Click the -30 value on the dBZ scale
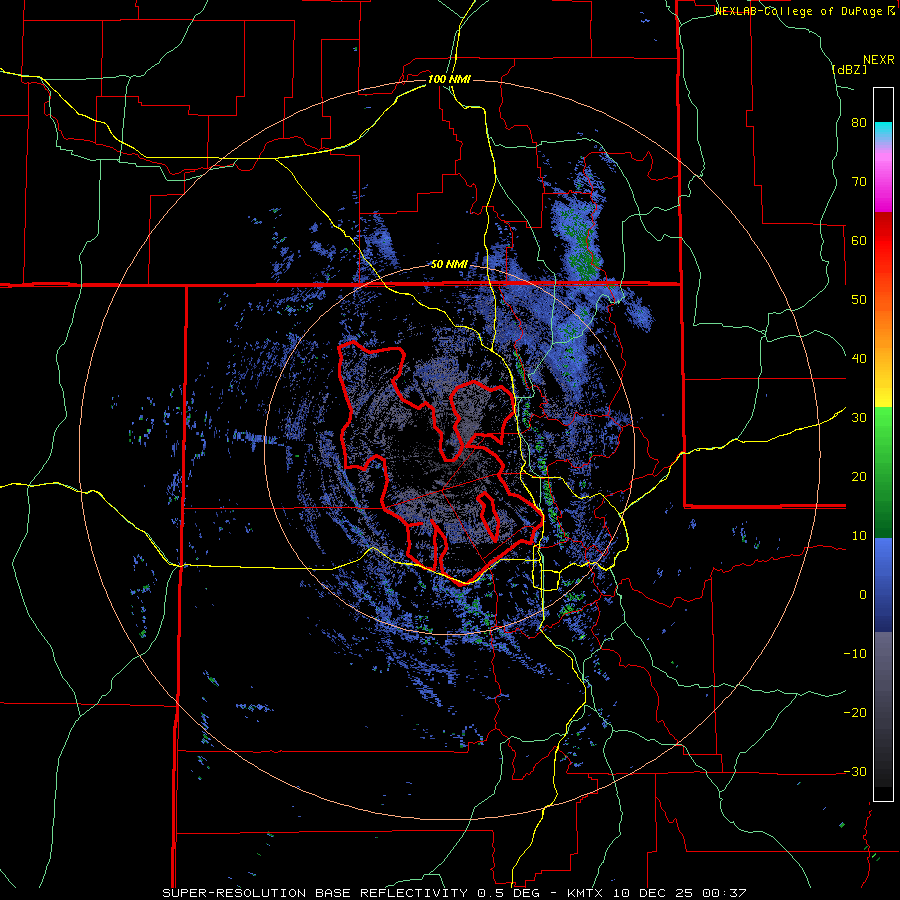The width and height of the screenshot is (900, 900). click(x=855, y=771)
